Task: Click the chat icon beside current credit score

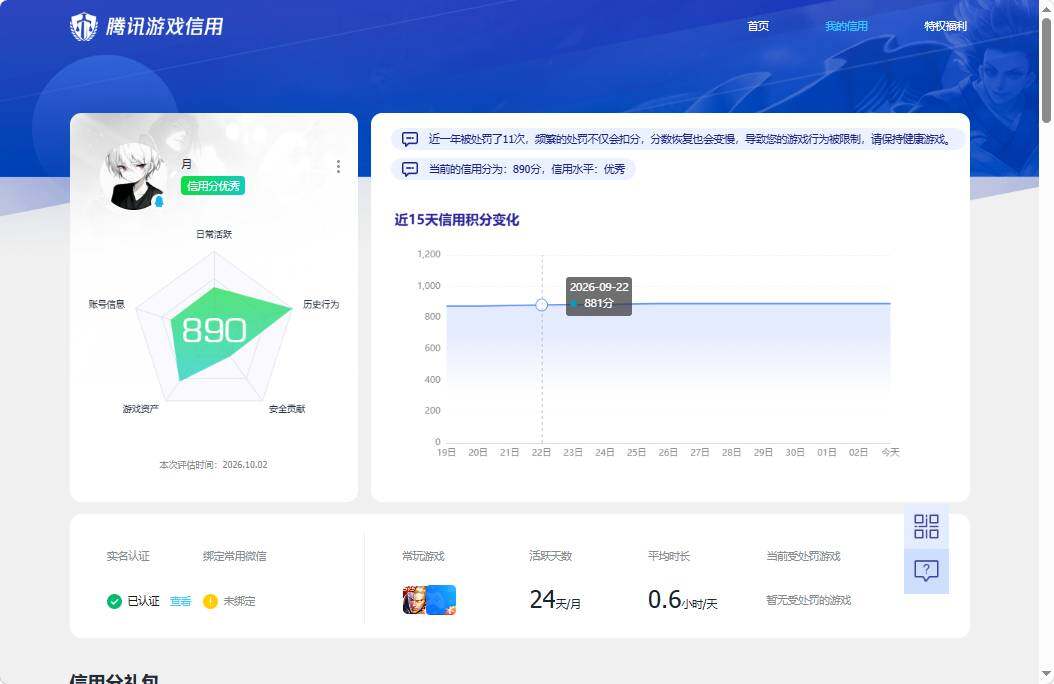Action: (x=409, y=169)
